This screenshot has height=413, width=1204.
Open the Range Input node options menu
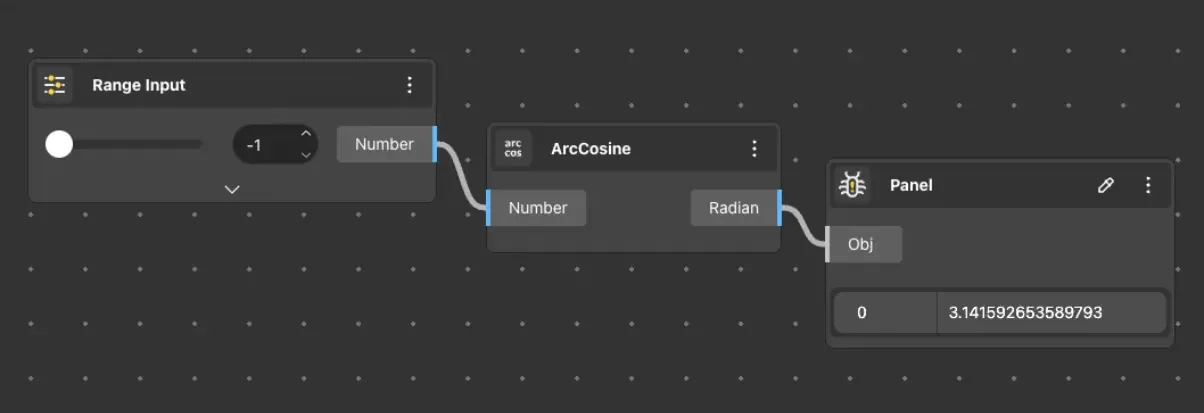(409, 85)
